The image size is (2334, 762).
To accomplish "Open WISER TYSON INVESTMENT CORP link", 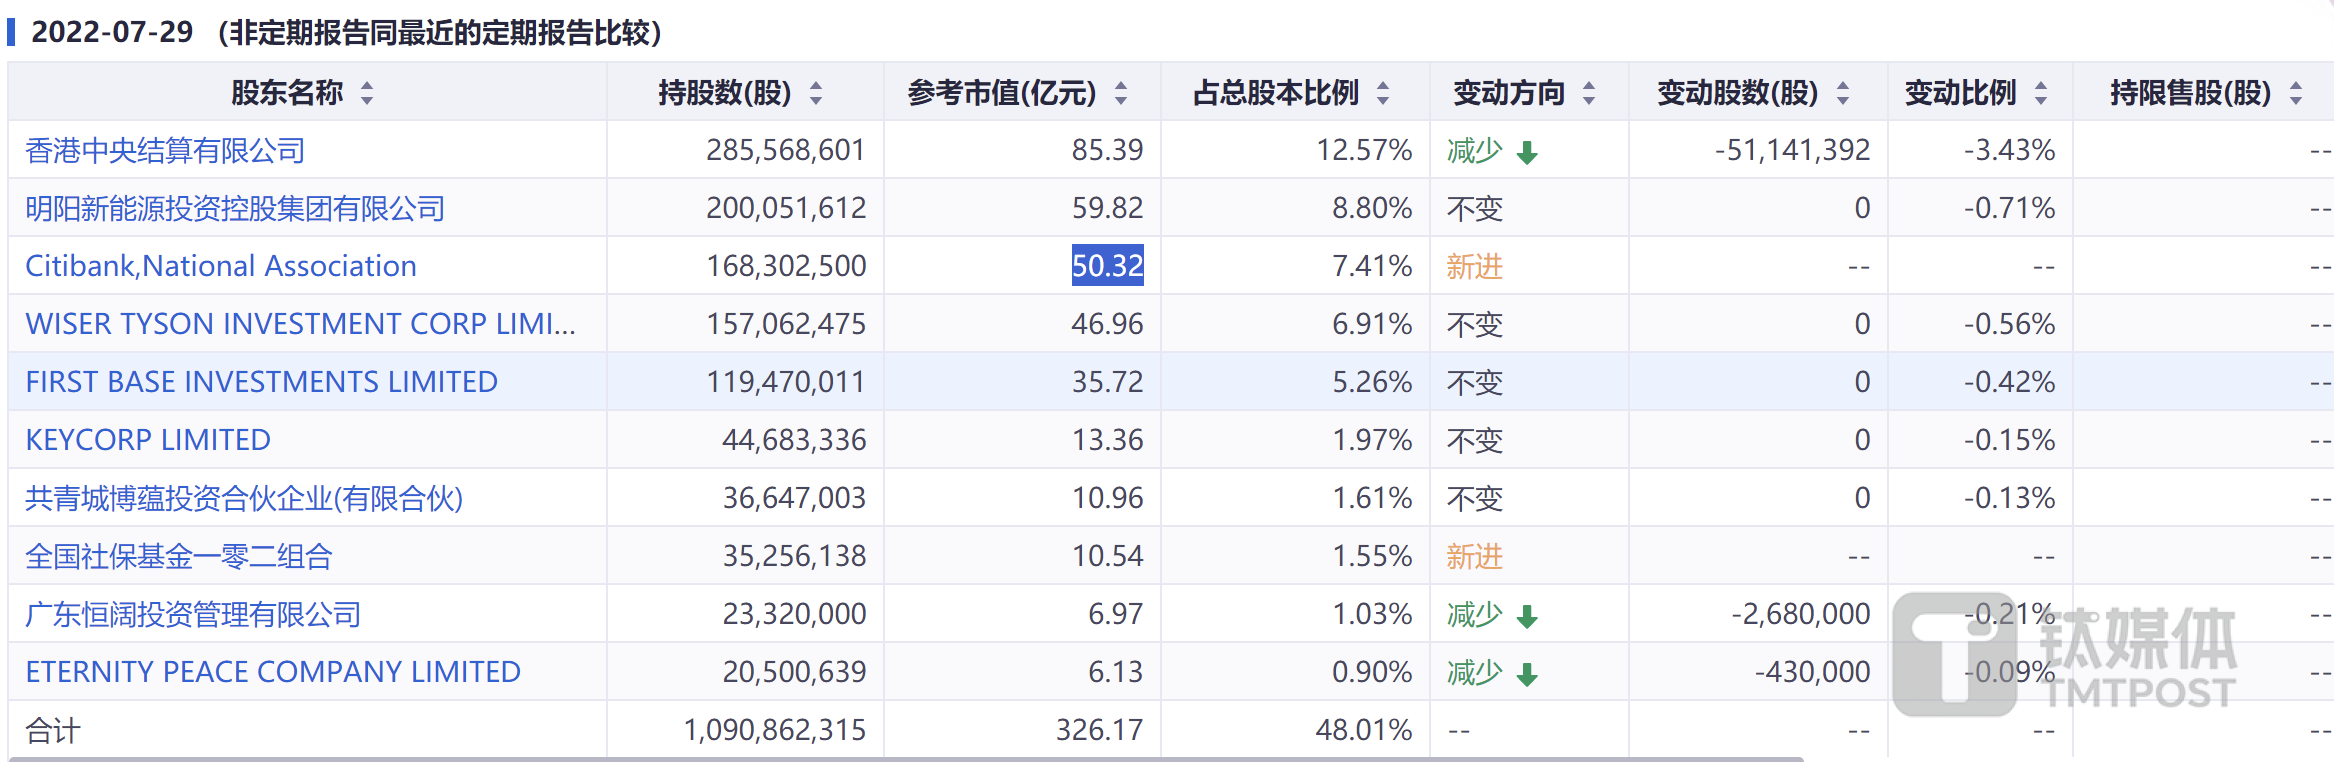I will 300,324.
